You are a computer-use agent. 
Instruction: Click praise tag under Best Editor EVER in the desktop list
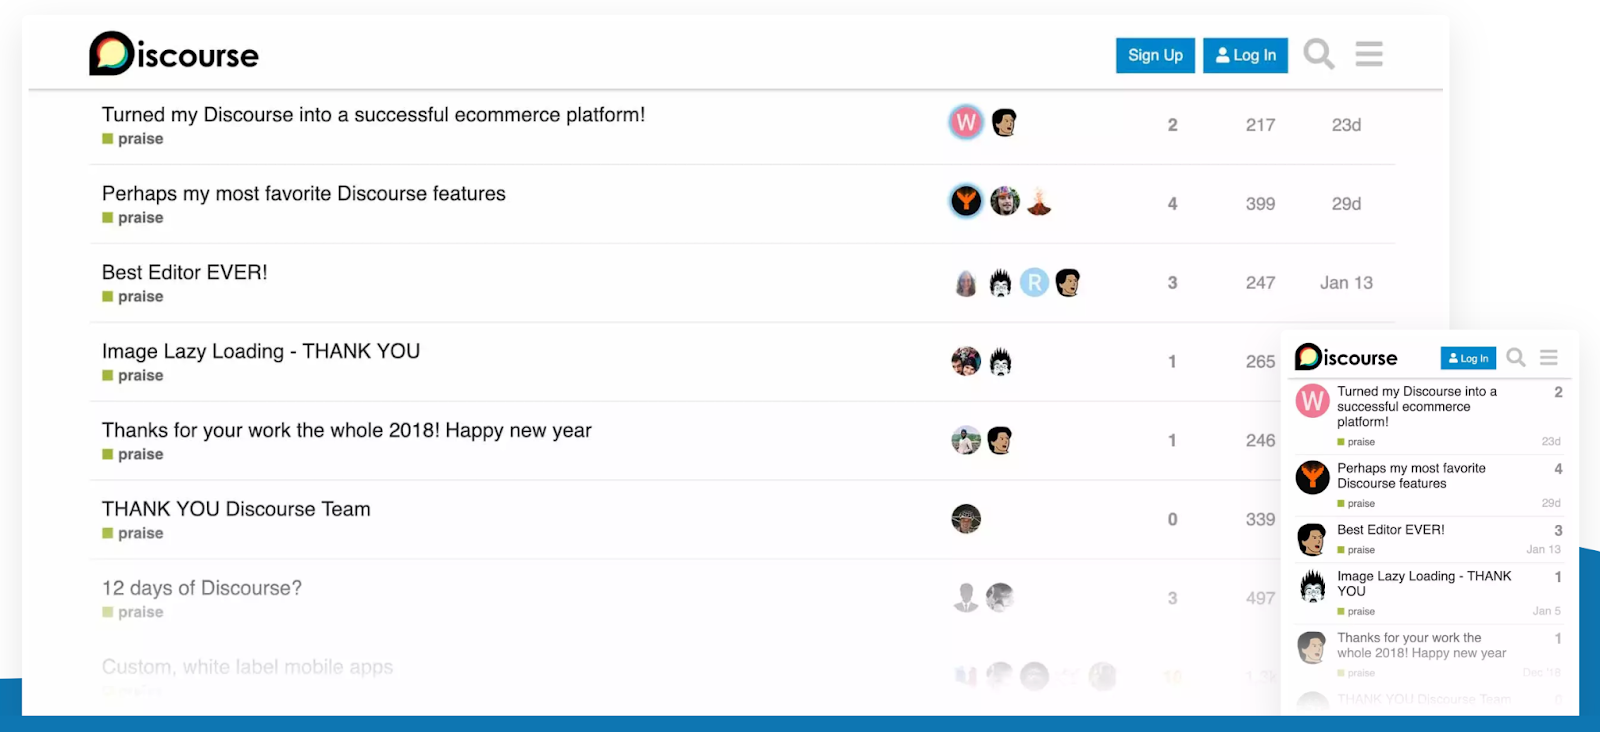(133, 297)
